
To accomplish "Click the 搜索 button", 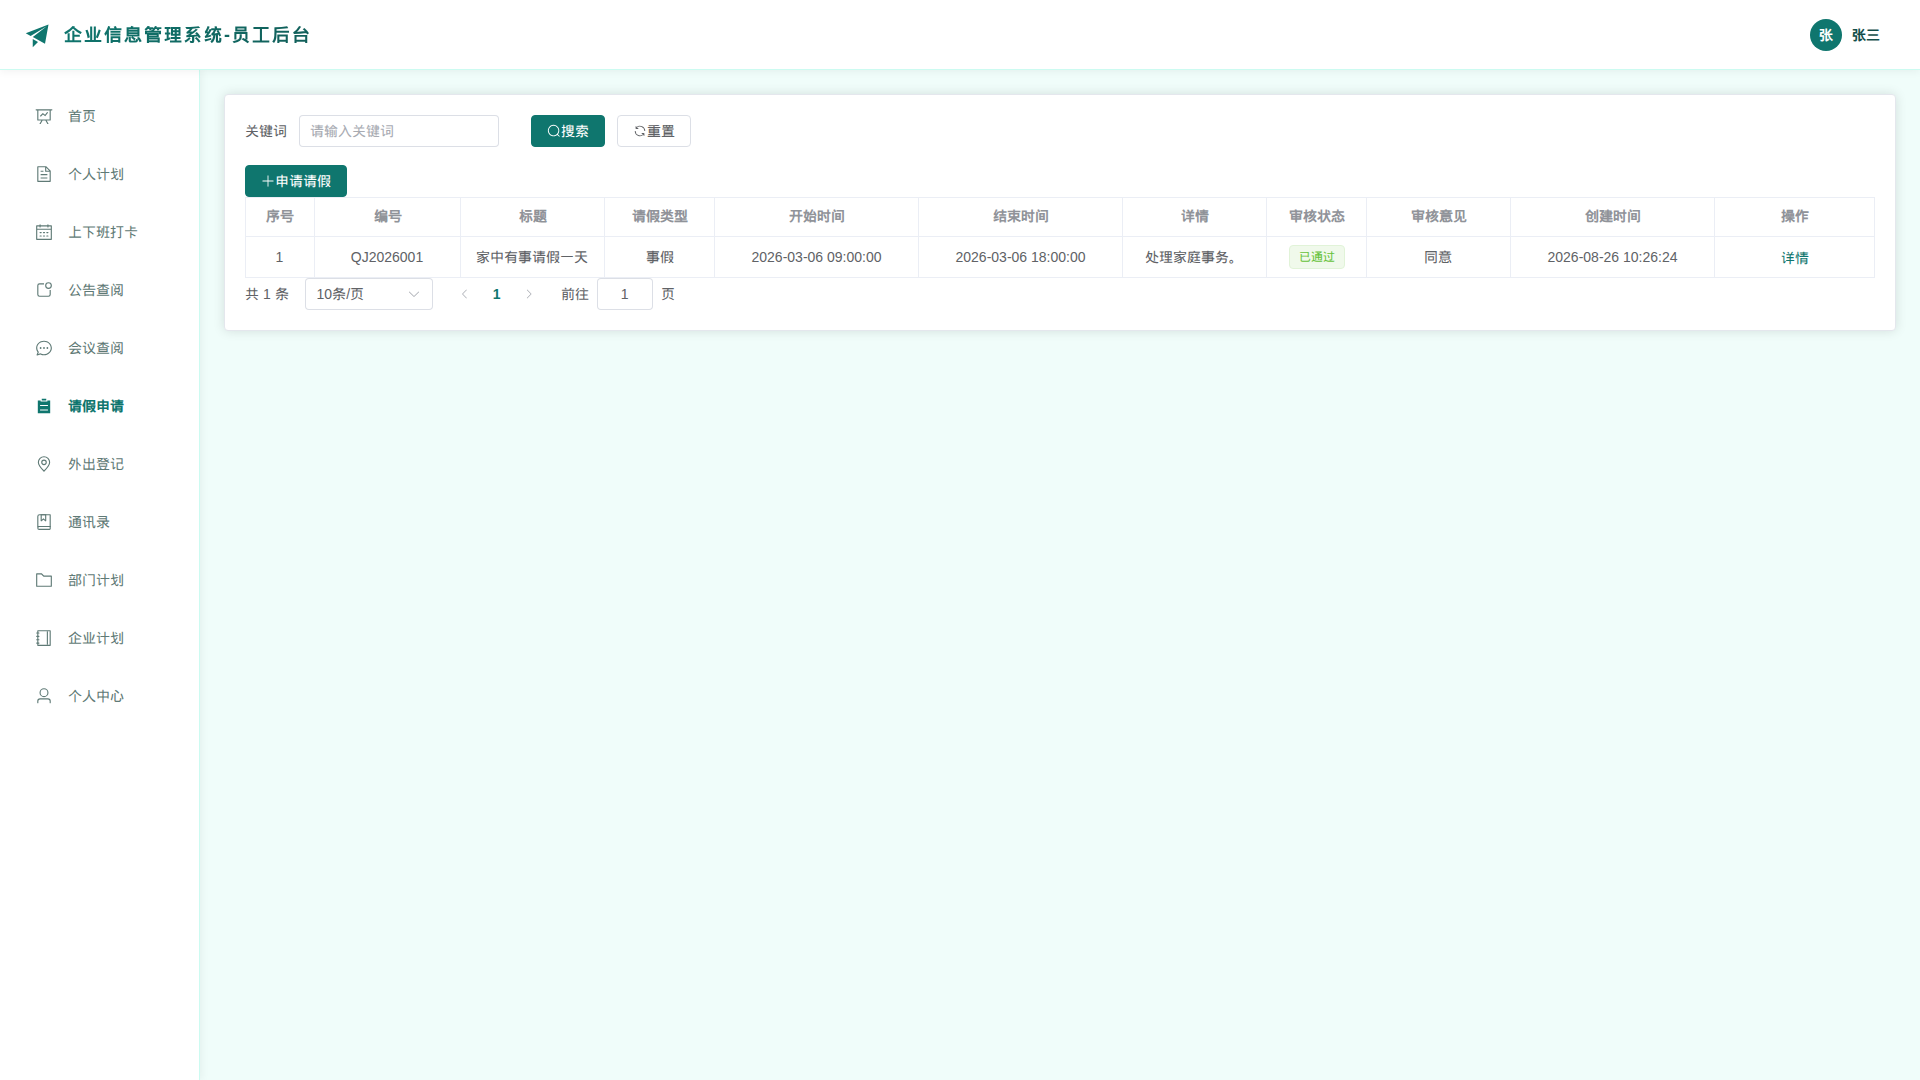I will click(x=568, y=131).
